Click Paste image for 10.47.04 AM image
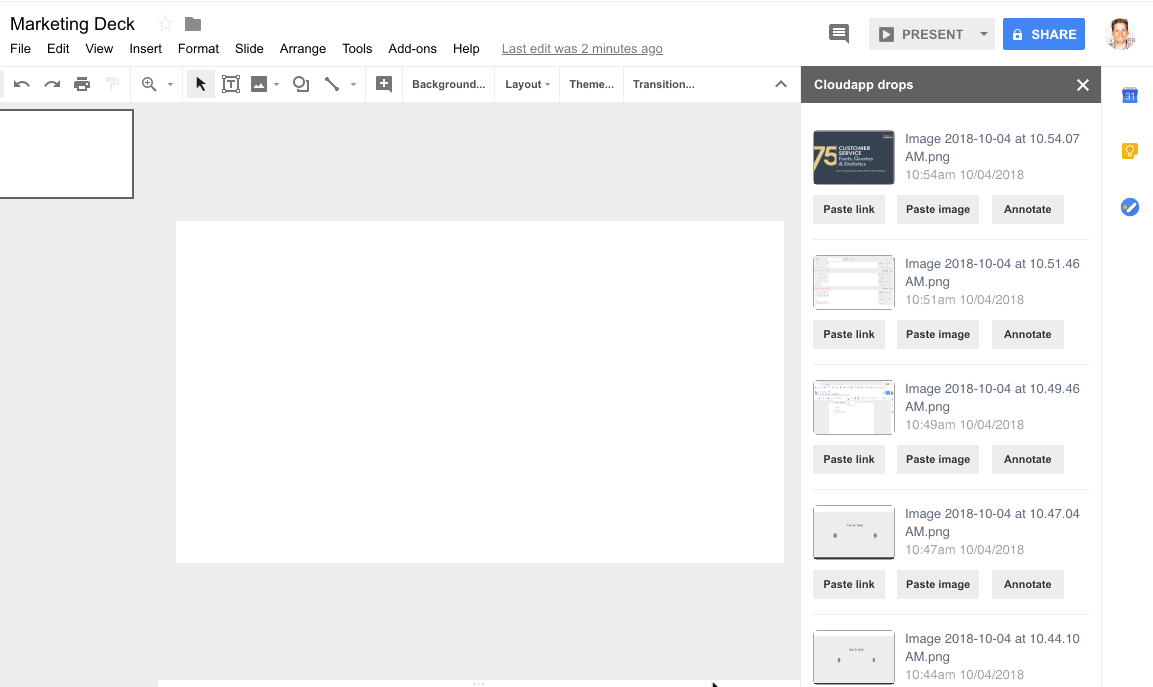This screenshot has height=687, width=1153. pos(938,584)
